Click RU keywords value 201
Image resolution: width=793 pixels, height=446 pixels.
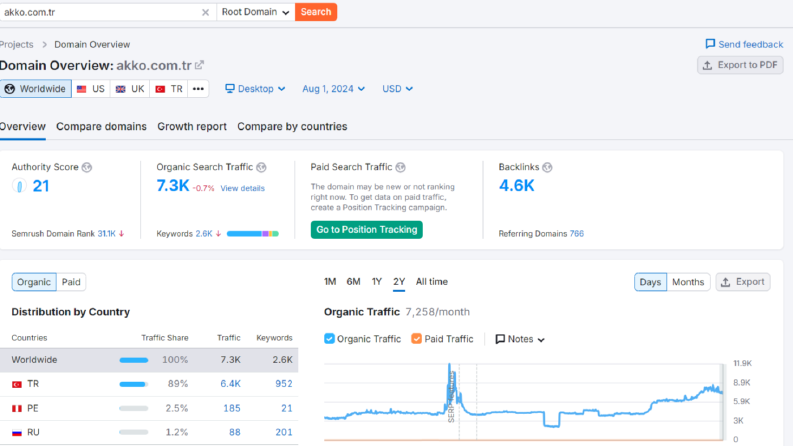(284, 432)
